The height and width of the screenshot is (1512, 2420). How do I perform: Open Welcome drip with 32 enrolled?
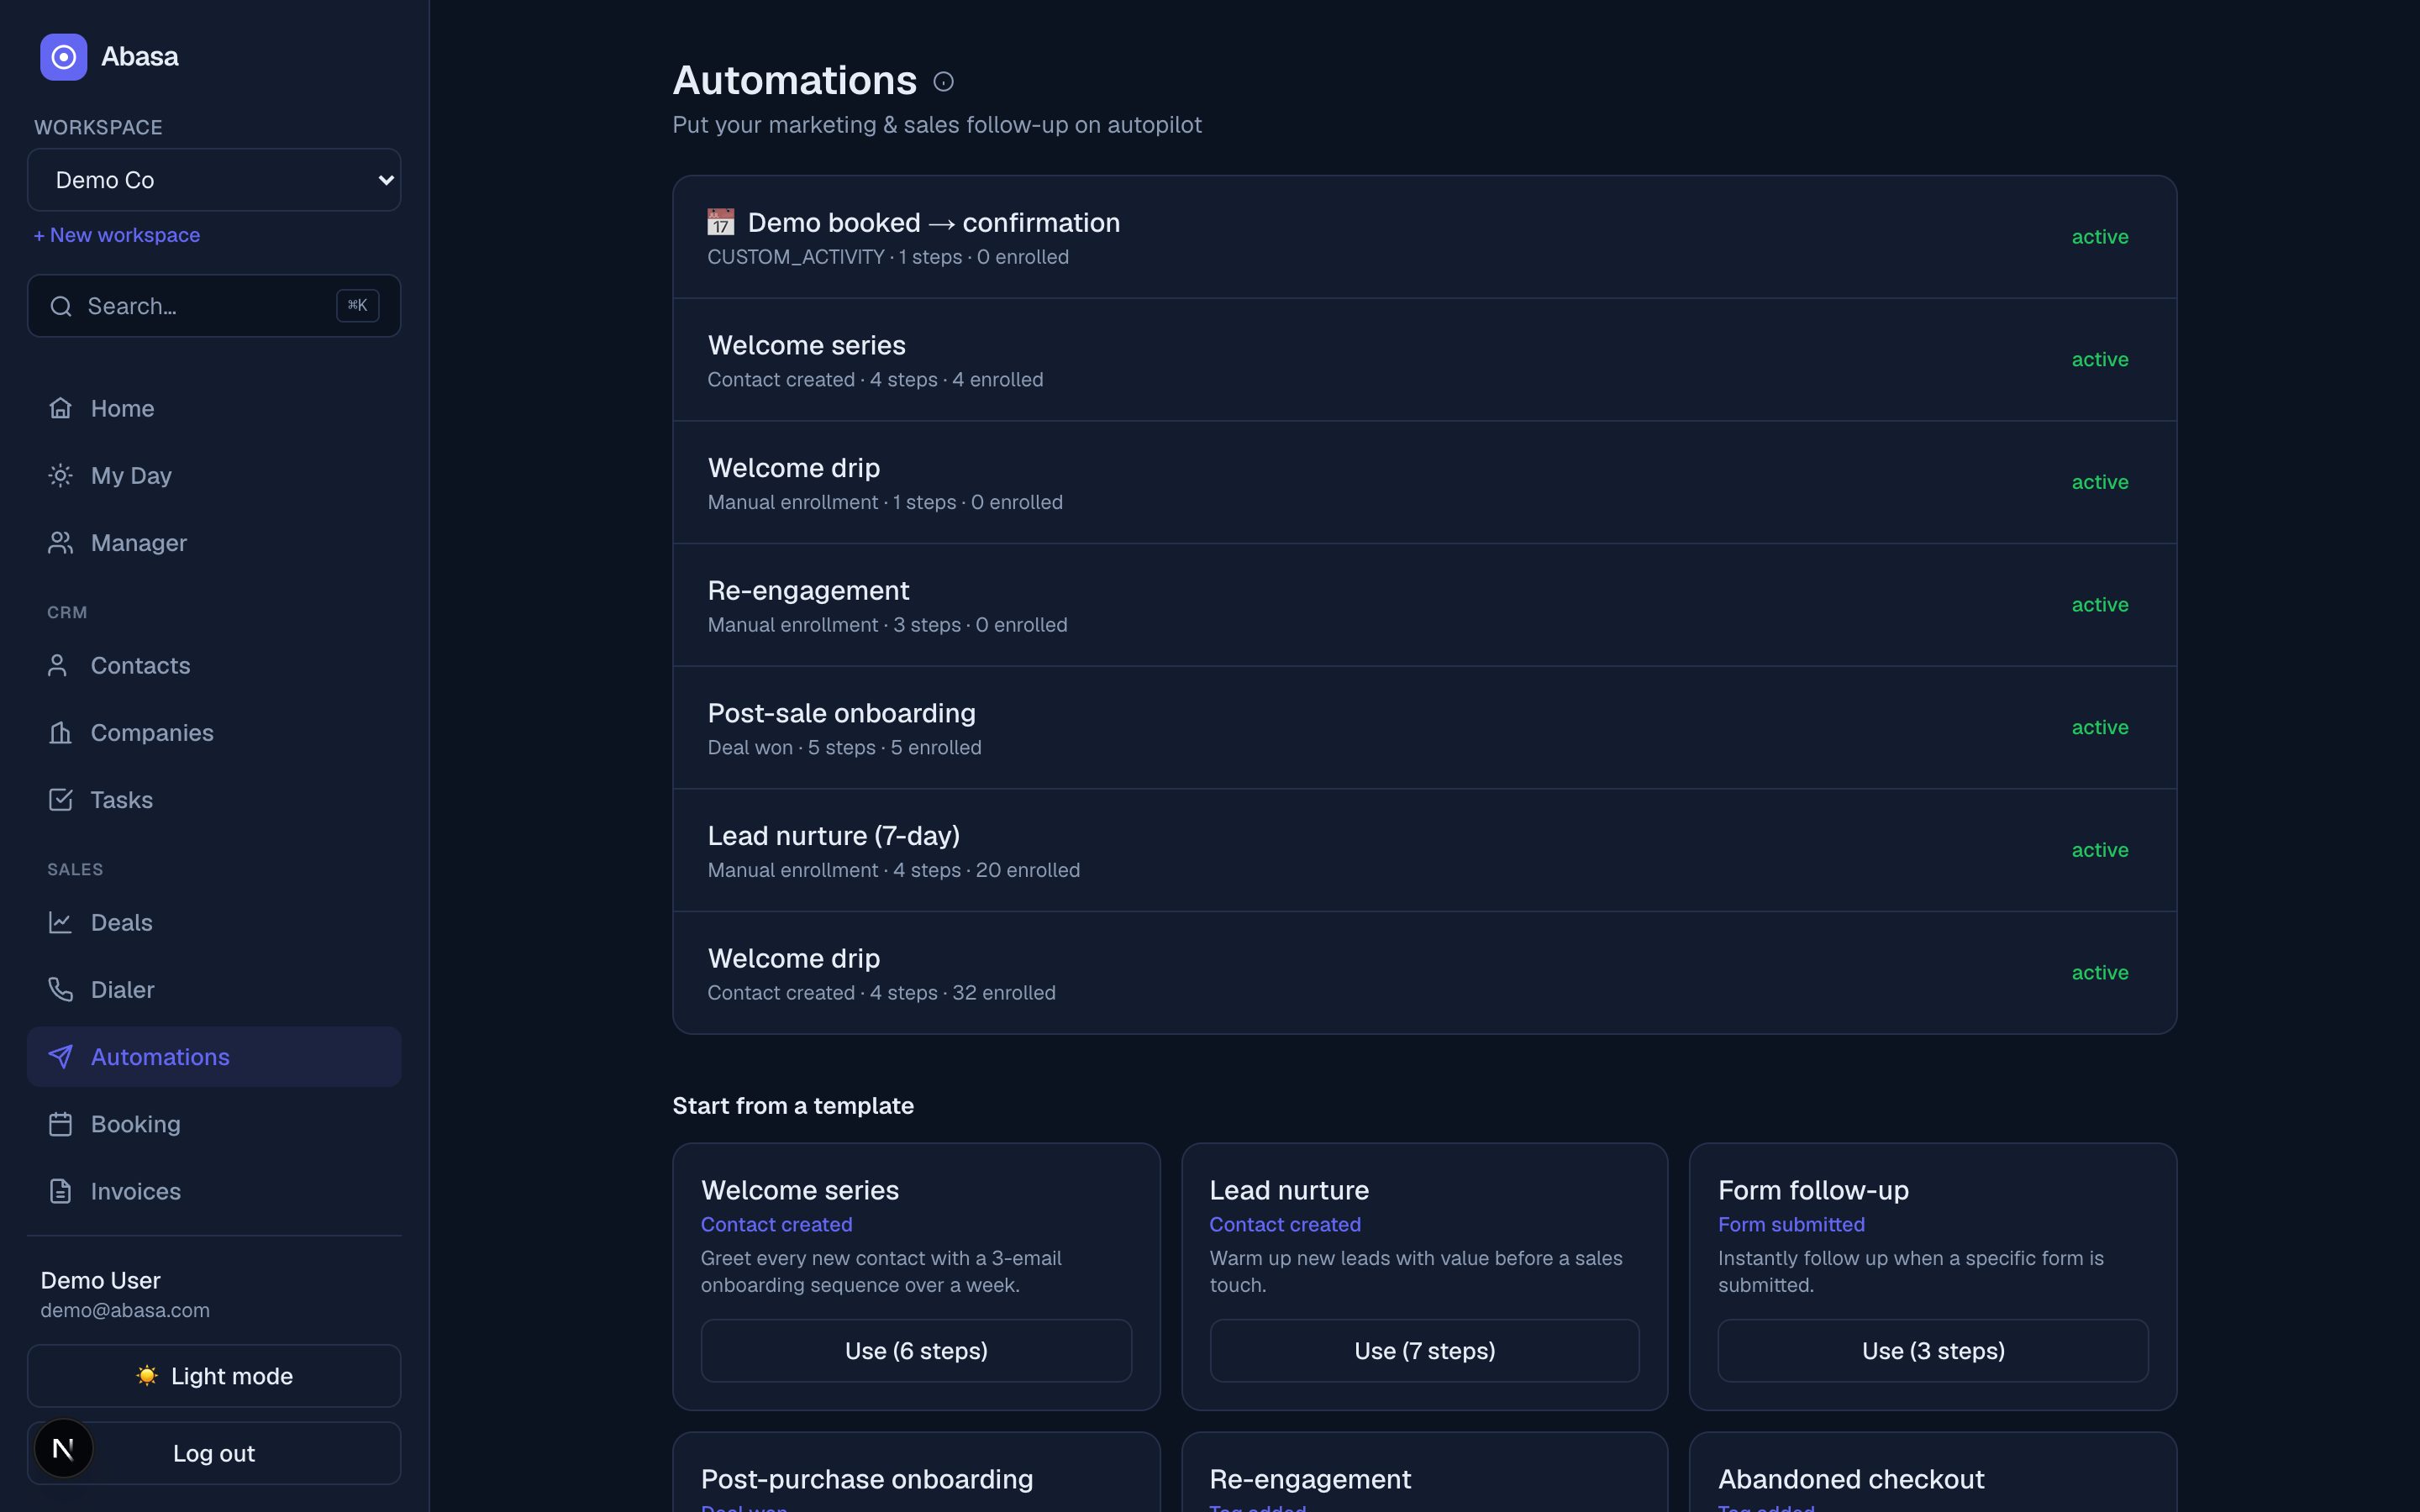click(1424, 973)
